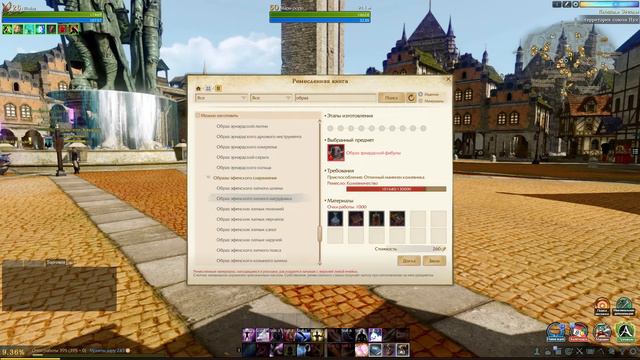Open the blue round shop icon
This screenshot has height=360, width=640.
click(x=556, y=332)
